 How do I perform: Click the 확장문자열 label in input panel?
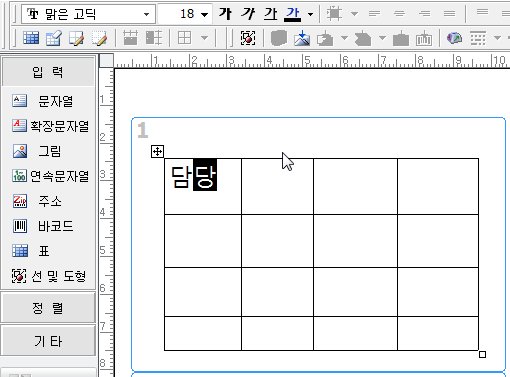pos(60,126)
